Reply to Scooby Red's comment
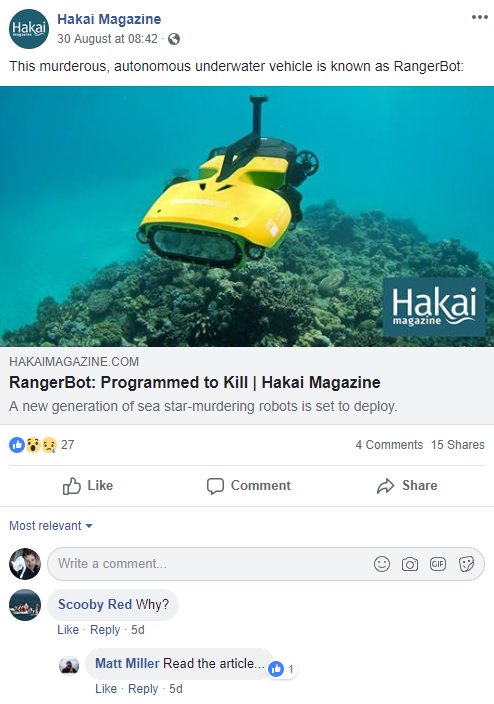 click(105, 630)
